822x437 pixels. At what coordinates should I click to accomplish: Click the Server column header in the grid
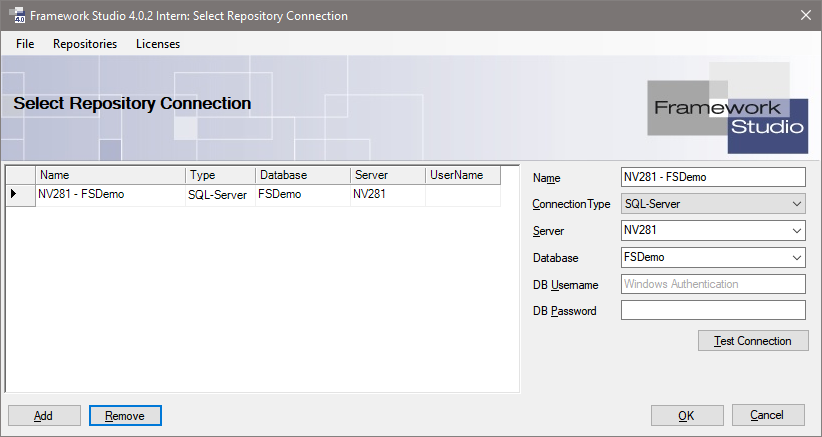[x=388, y=175]
